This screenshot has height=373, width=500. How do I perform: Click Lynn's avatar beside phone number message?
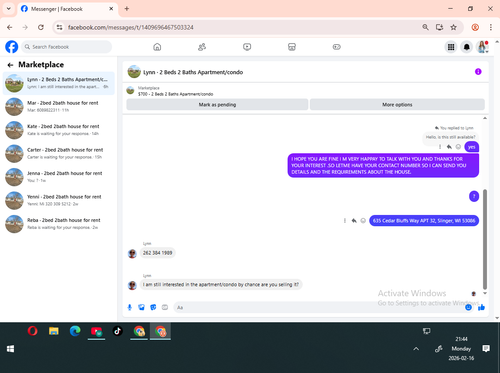coord(132,253)
